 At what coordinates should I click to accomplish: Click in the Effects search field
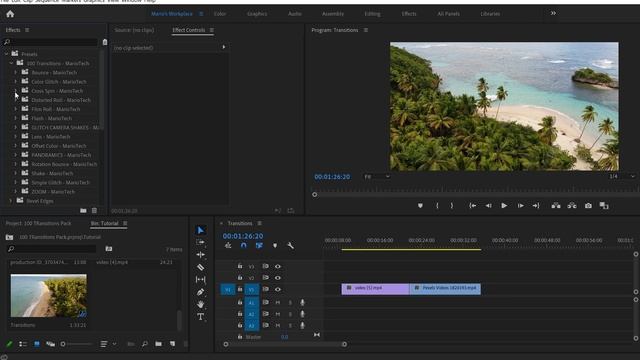[x=50, y=42]
